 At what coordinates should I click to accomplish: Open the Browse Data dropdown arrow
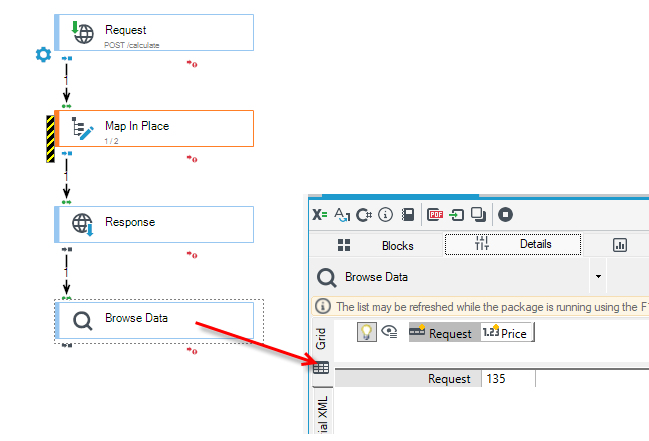point(598,276)
